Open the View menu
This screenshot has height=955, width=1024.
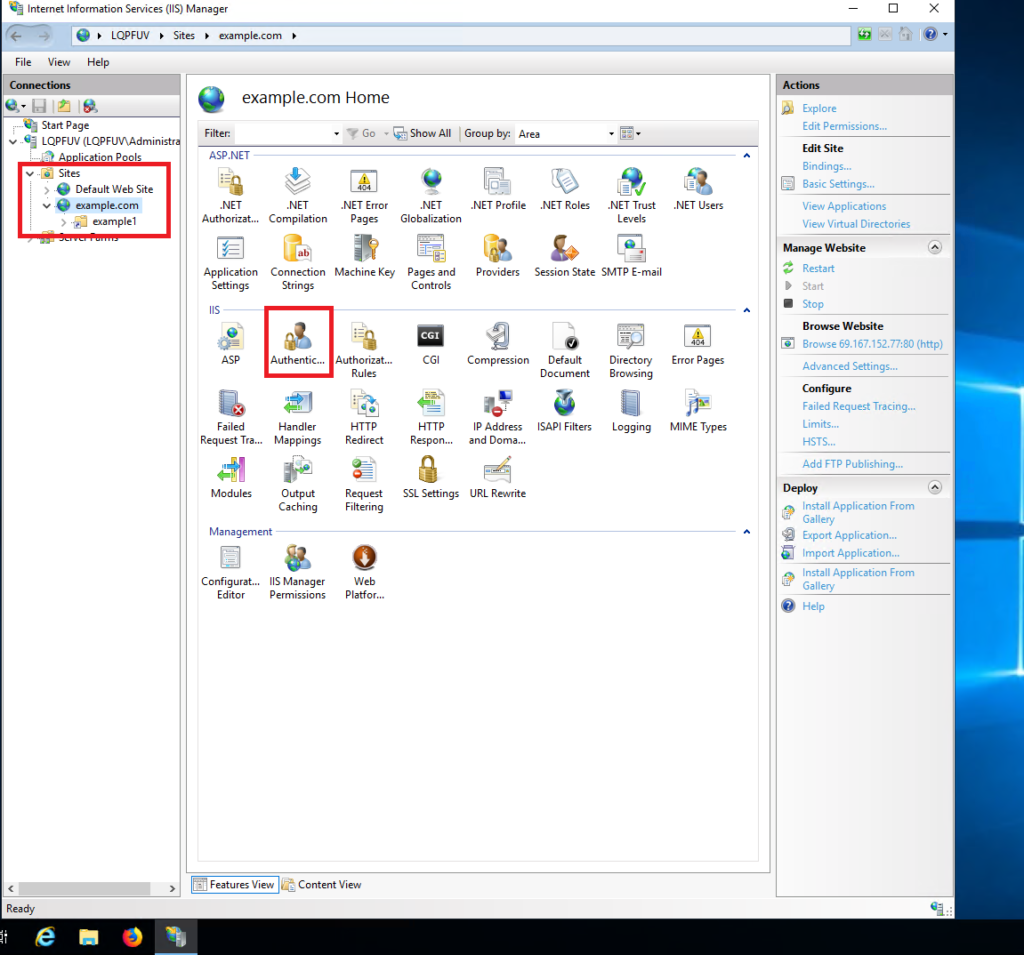click(x=59, y=62)
